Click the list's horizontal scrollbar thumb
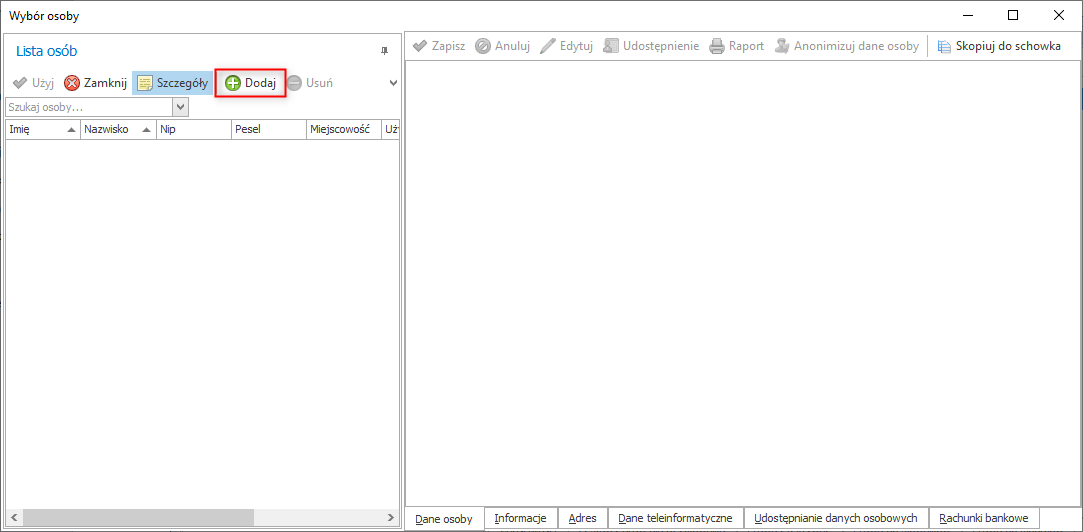 (x=138, y=517)
